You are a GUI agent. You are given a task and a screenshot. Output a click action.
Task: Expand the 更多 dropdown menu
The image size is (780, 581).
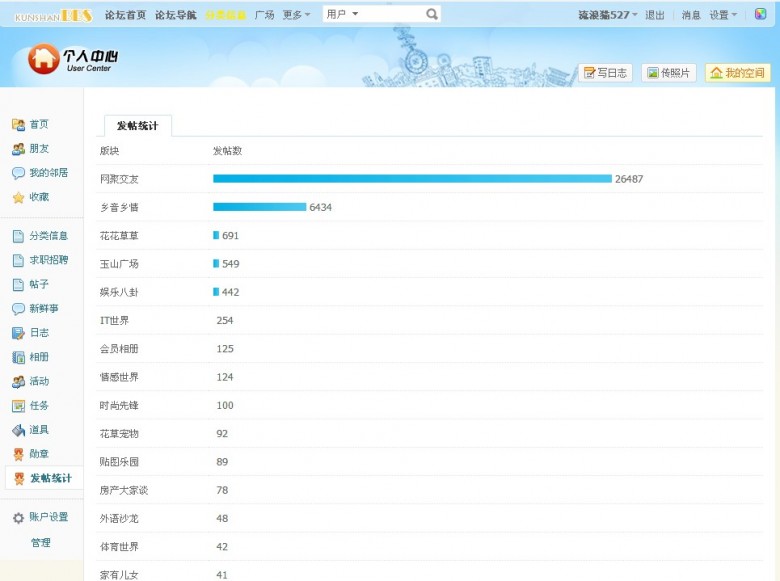296,15
